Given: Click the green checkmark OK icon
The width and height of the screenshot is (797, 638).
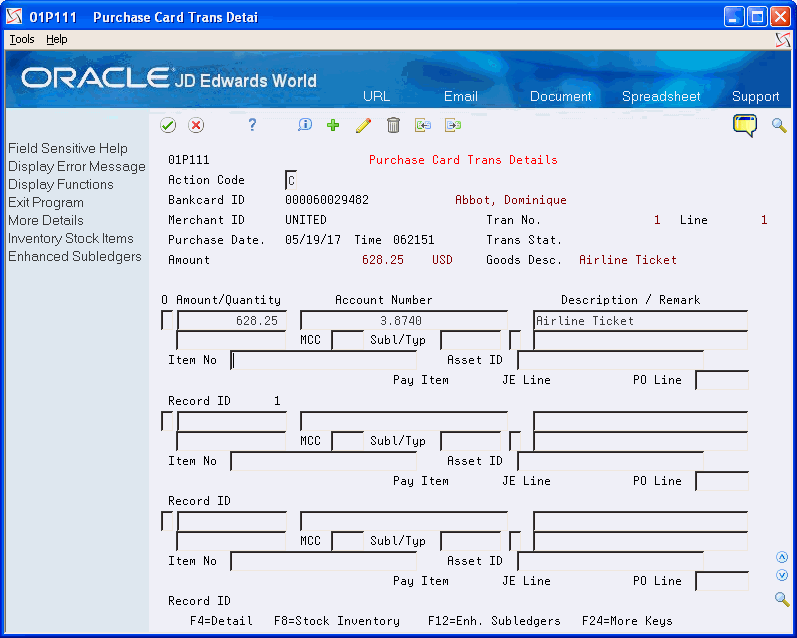Looking at the screenshot, I should (x=168, y=125).
